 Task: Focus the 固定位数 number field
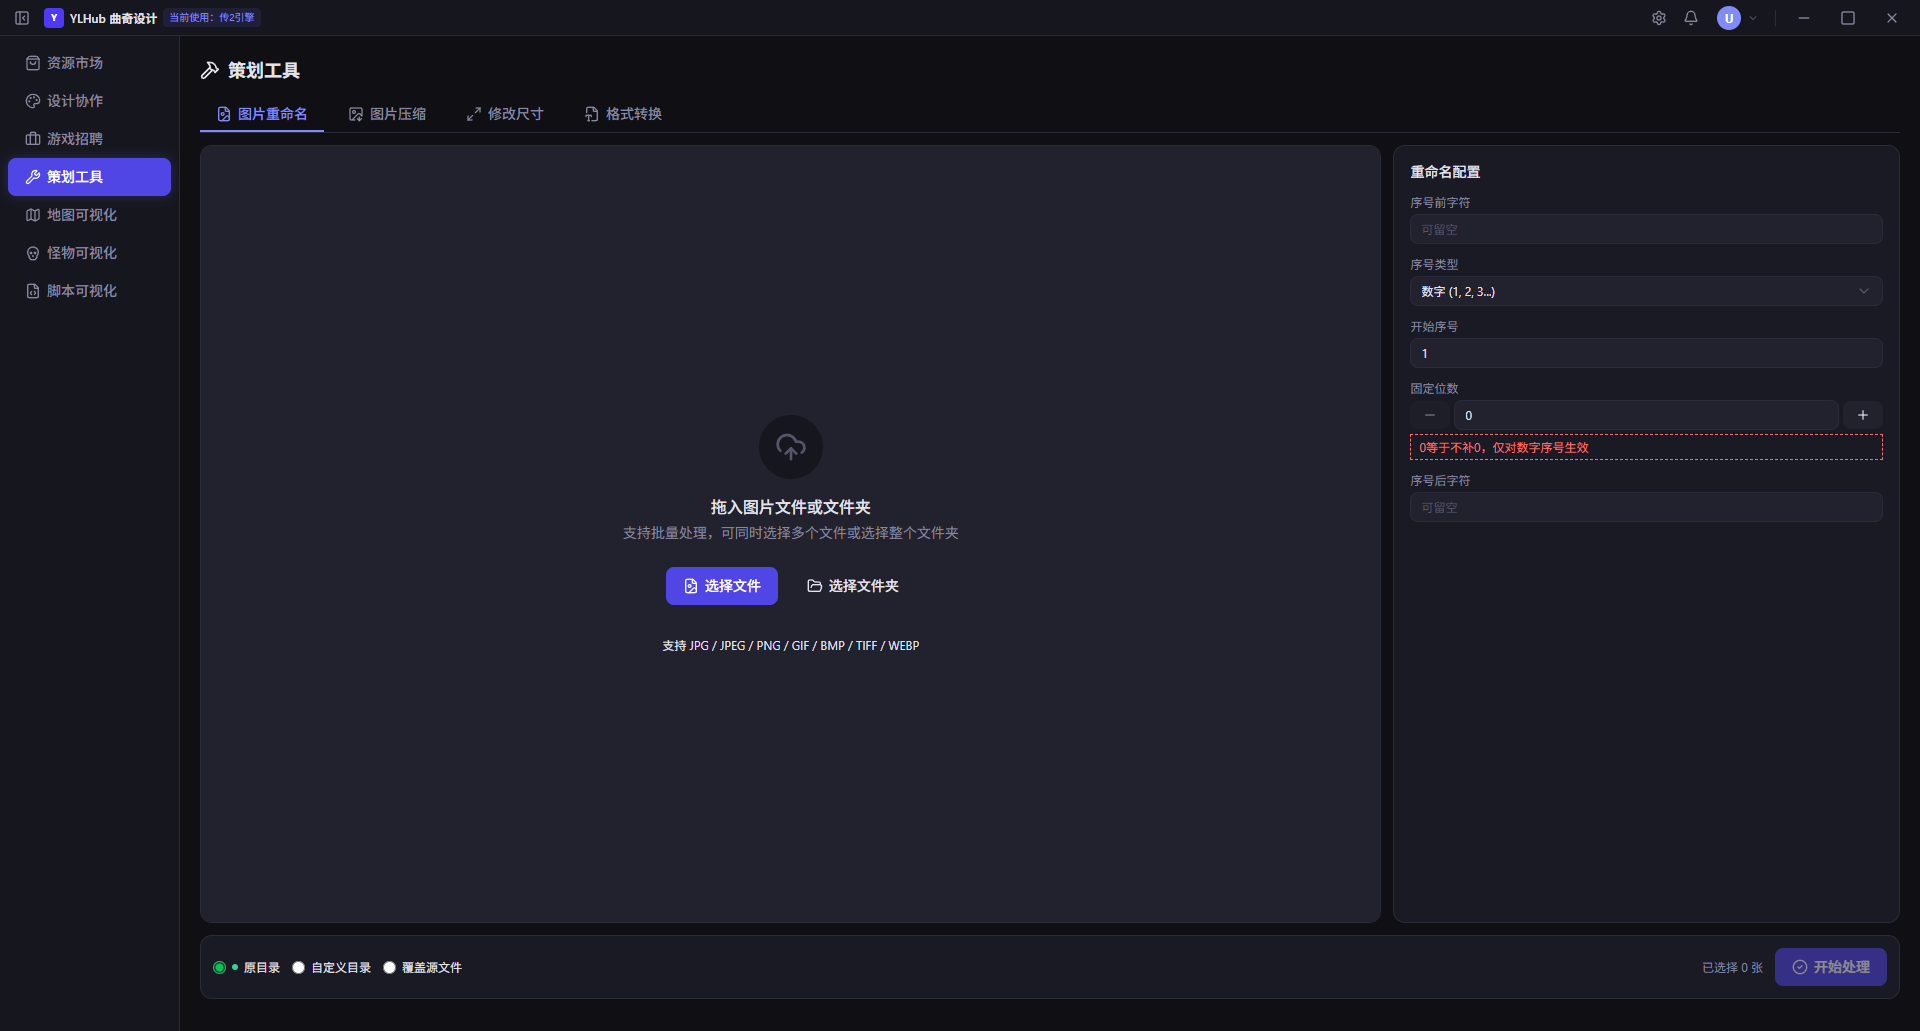coord(1646,415)
